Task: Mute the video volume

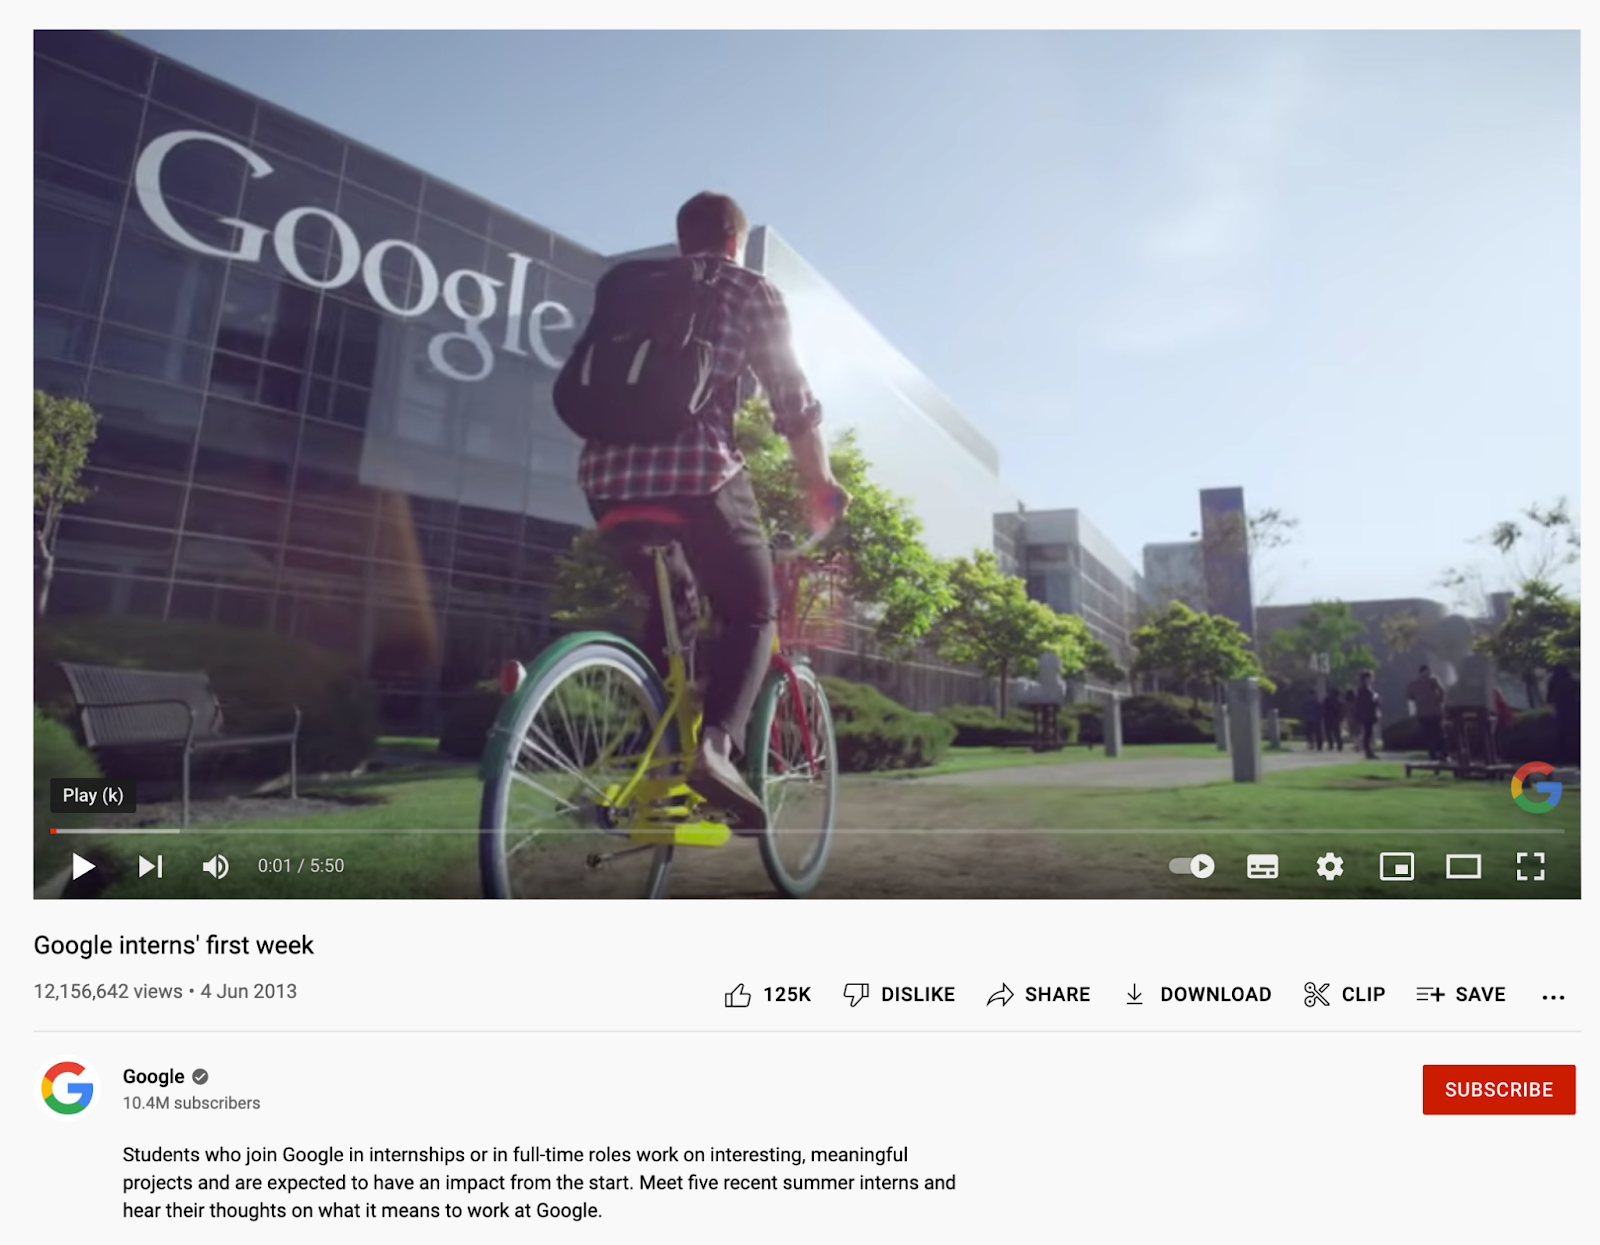Action: (x=215, y=866)
